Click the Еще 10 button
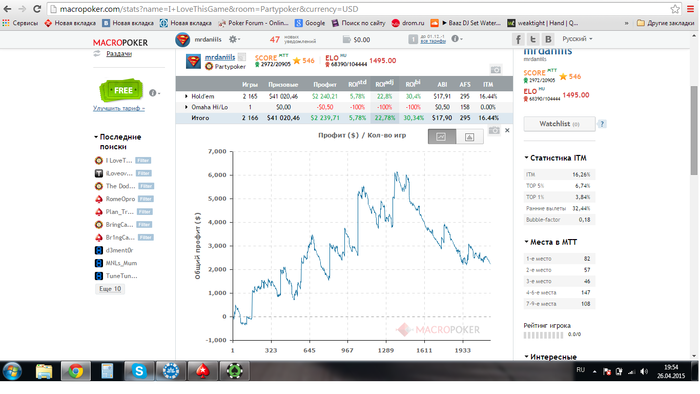 pyautogui.click(x=110, y=289)
